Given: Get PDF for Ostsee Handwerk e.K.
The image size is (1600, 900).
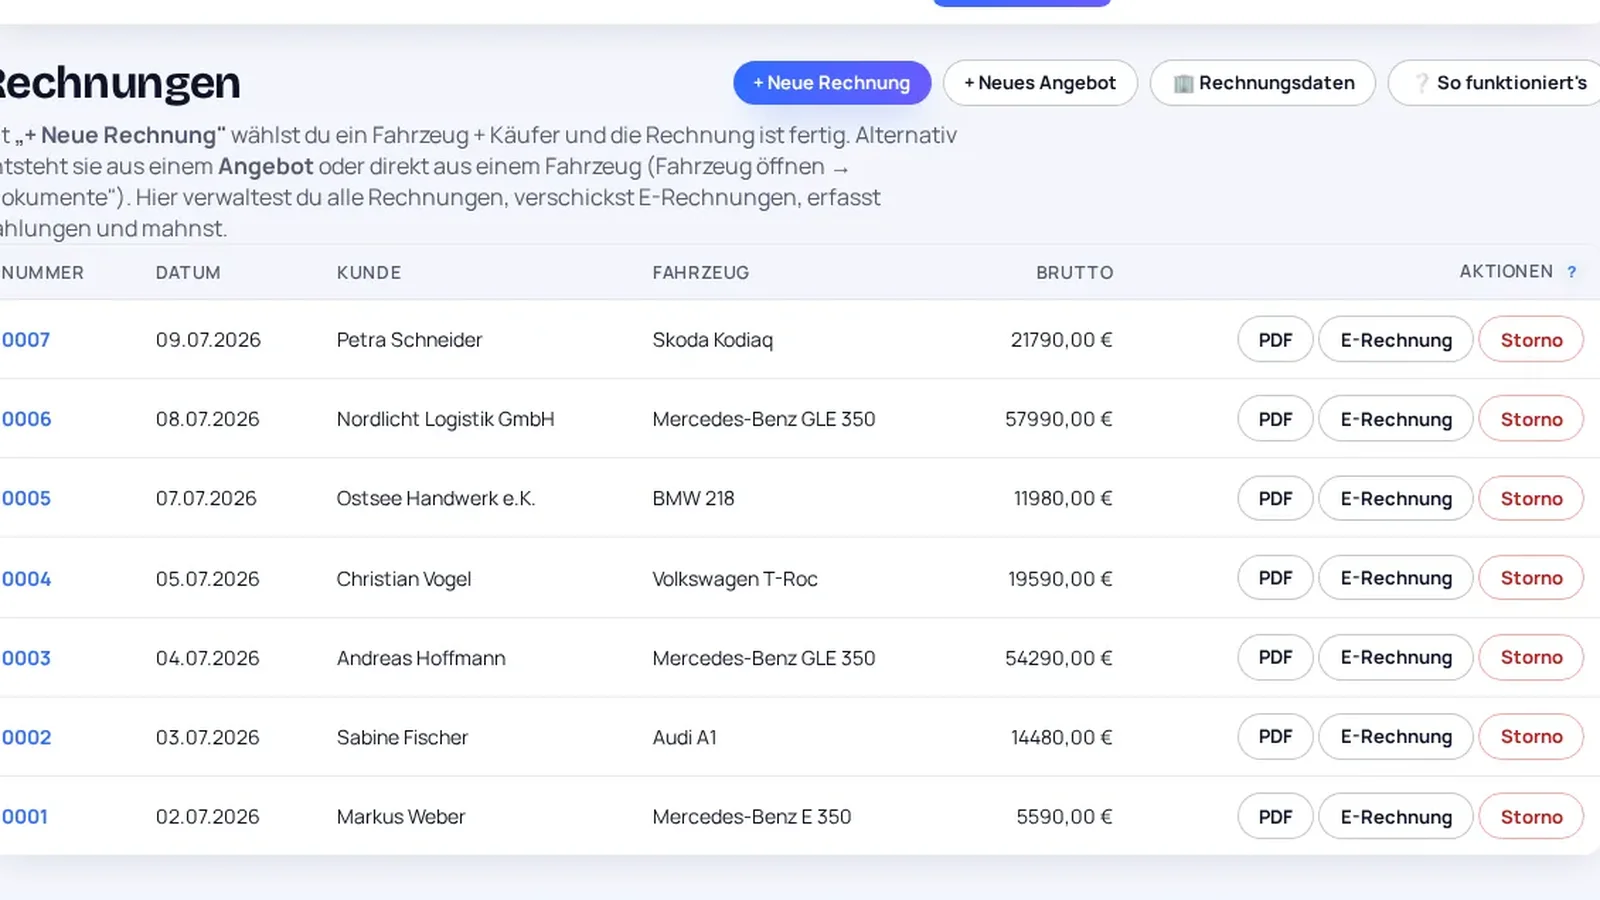Looking at the screenshot, I should [1275, 498].
